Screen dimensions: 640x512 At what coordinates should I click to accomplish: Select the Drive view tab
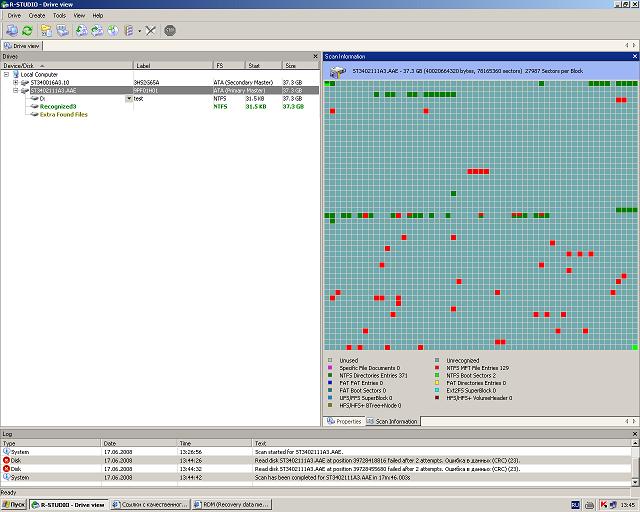pyautogui.click(x=22, y=46)
